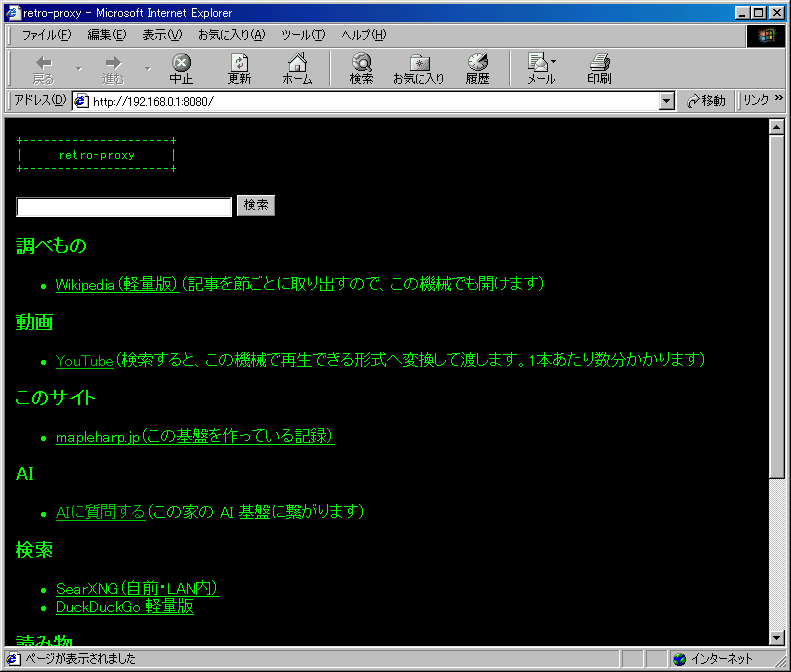Expand the address bar dropdown list

[x=666, y=101]
